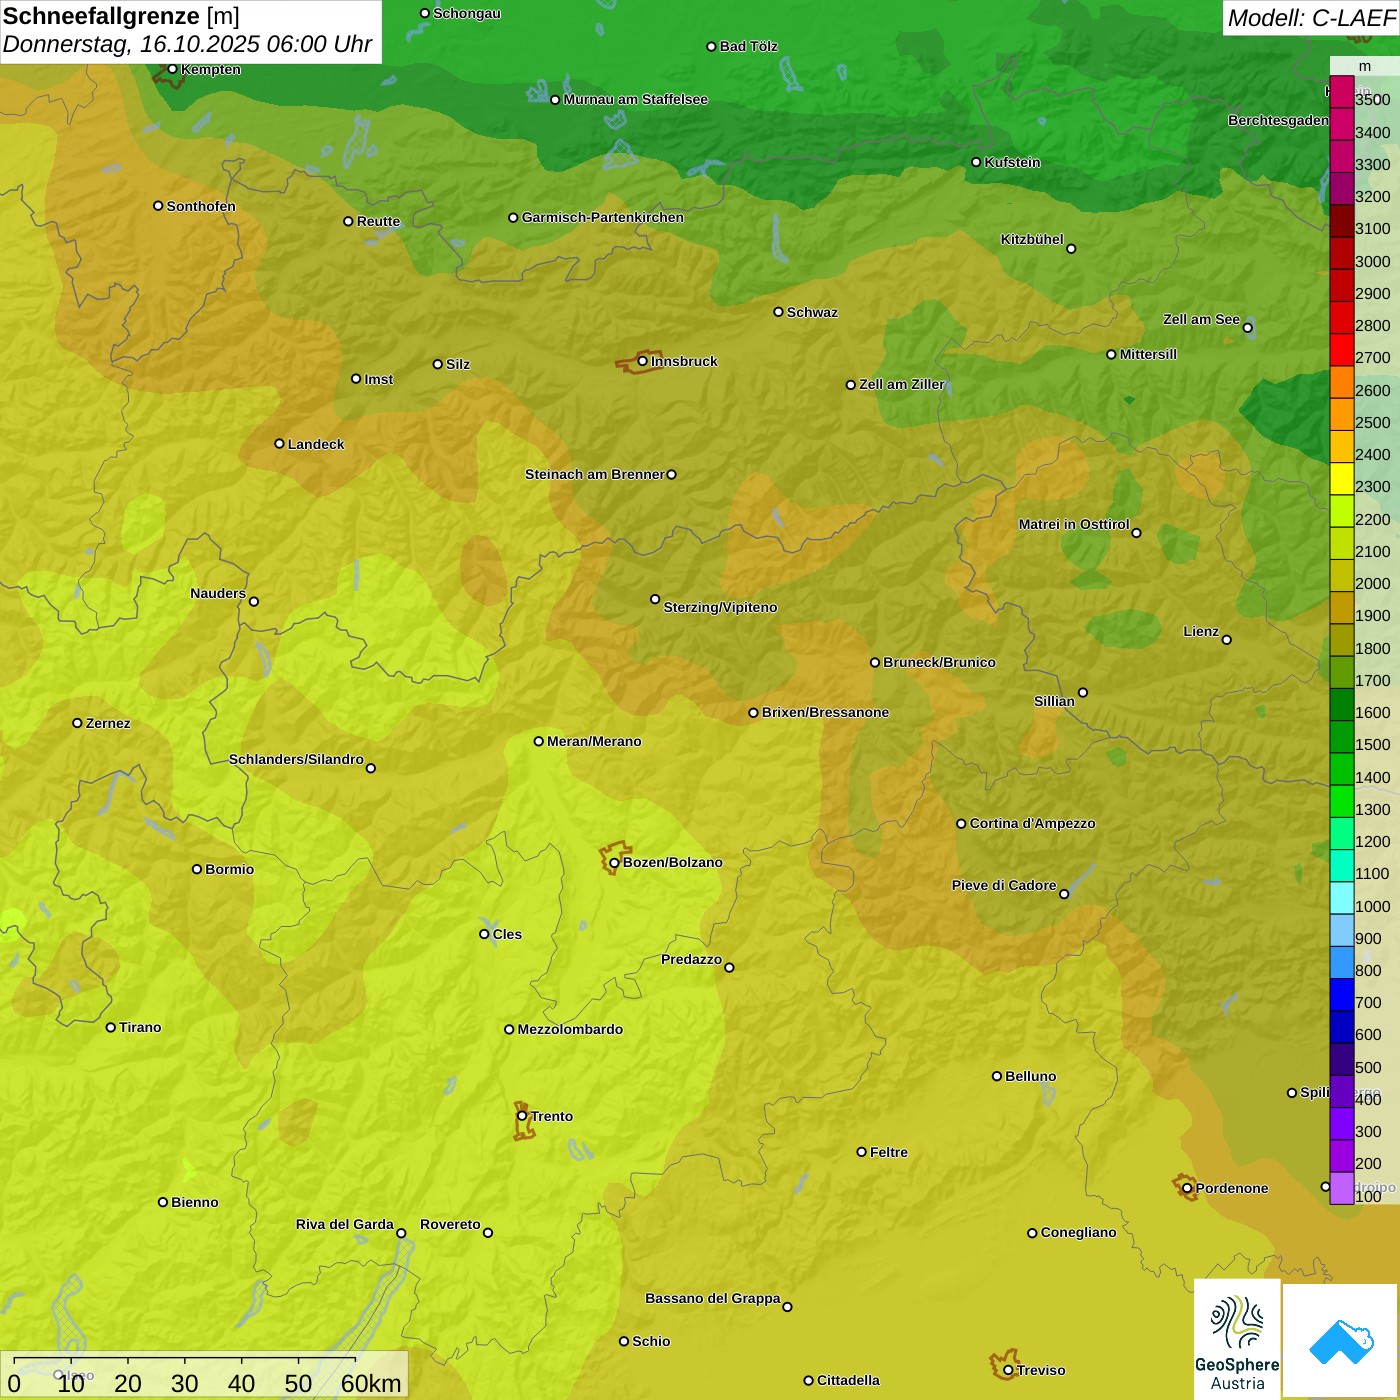Viewport: 1400px width, 1400px height.
Task: Click the 'Steinach am Brenner' label
Action: (594, 474)
